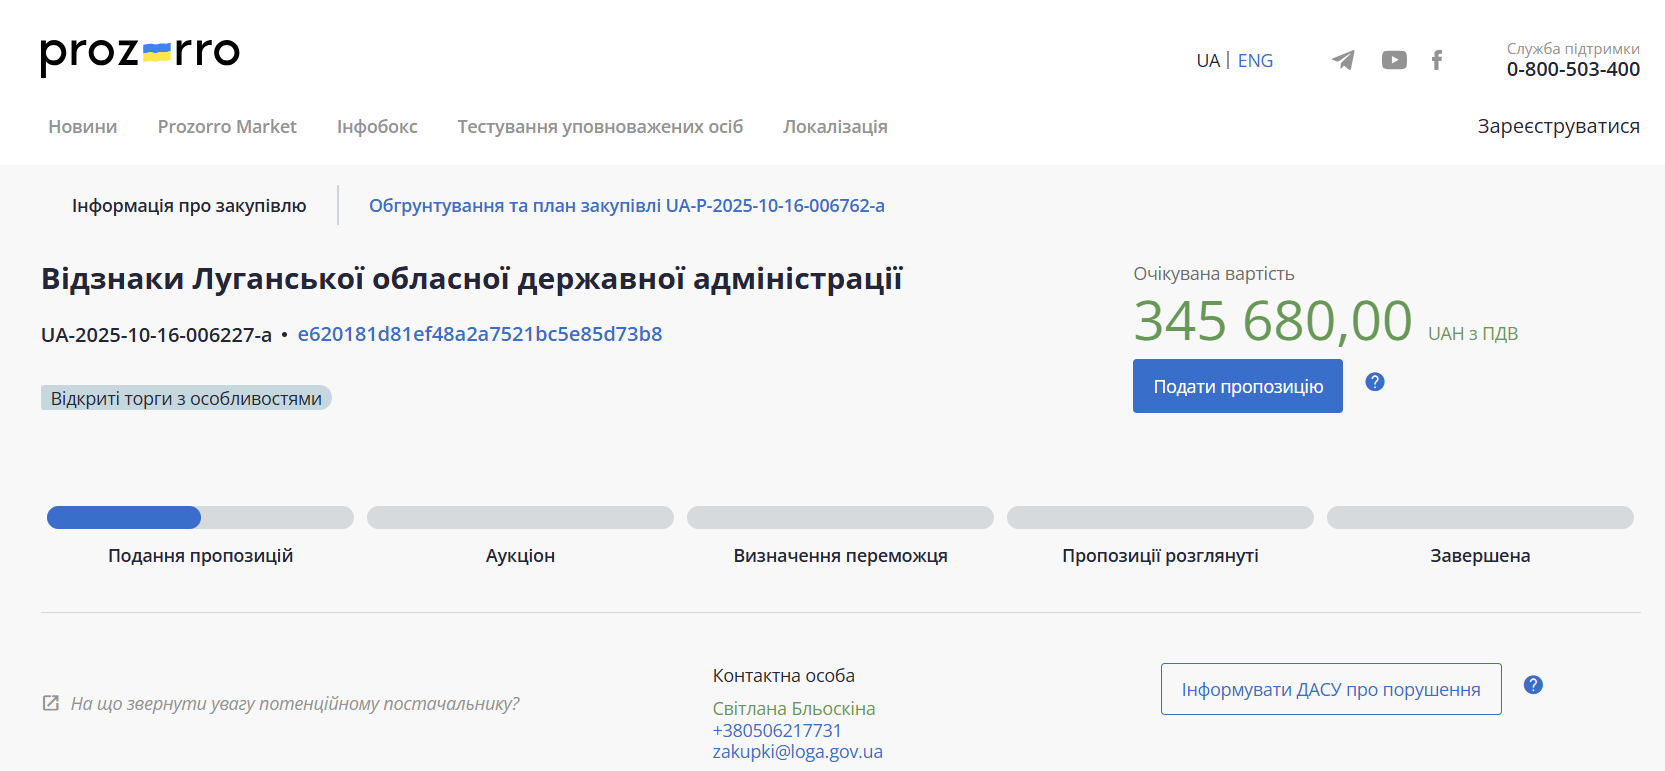This screenshot has height=771, width=1665.
Task: Click Інформувати ДАСУ про порушення button
Action: (x=1330, y=689)
